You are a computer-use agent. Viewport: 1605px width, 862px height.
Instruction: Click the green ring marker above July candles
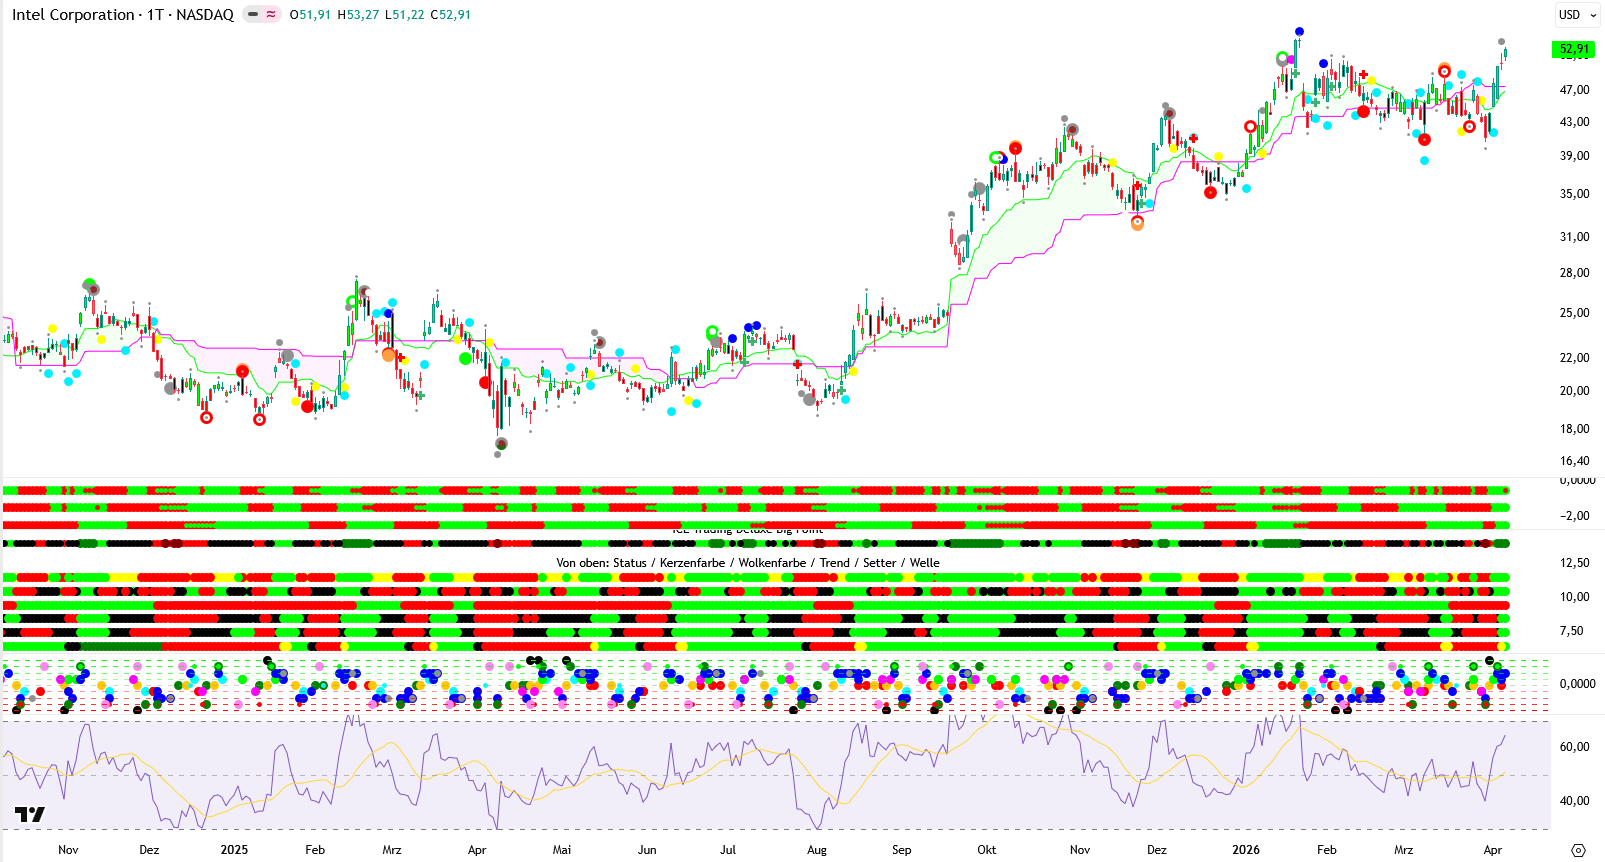(712, 331)
